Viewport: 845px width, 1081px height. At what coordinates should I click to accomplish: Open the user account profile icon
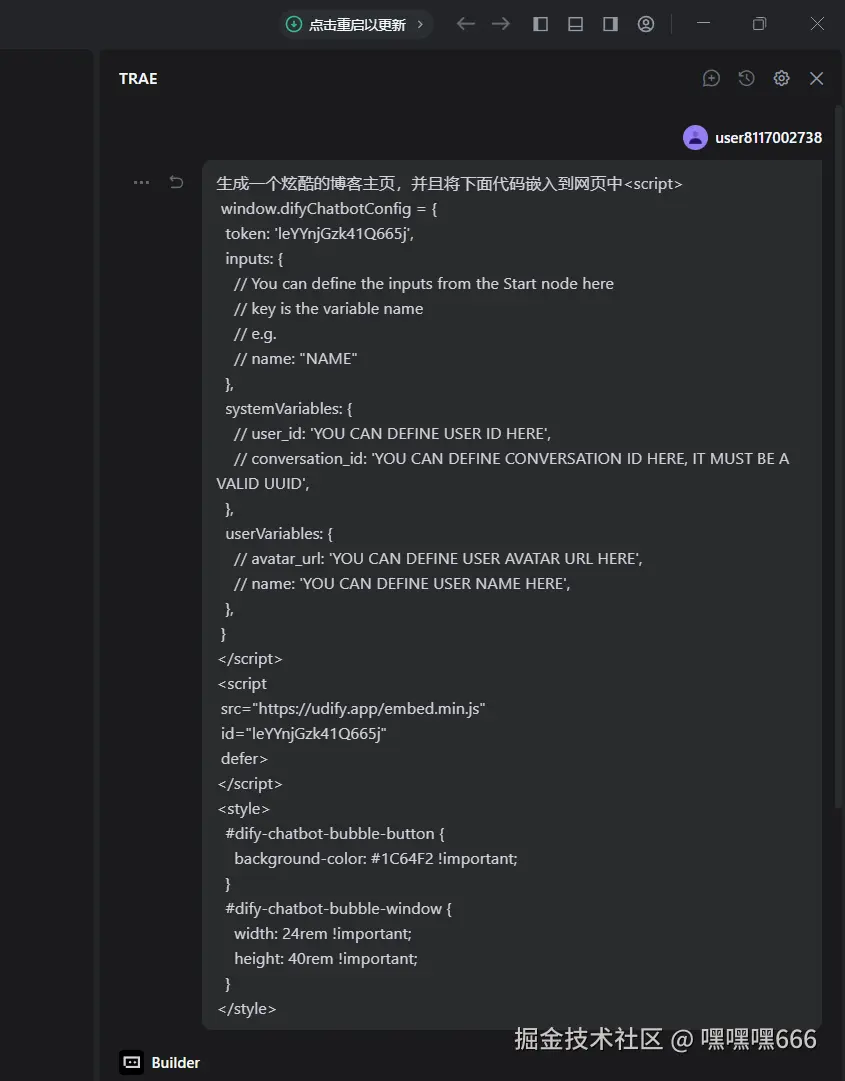646,24
